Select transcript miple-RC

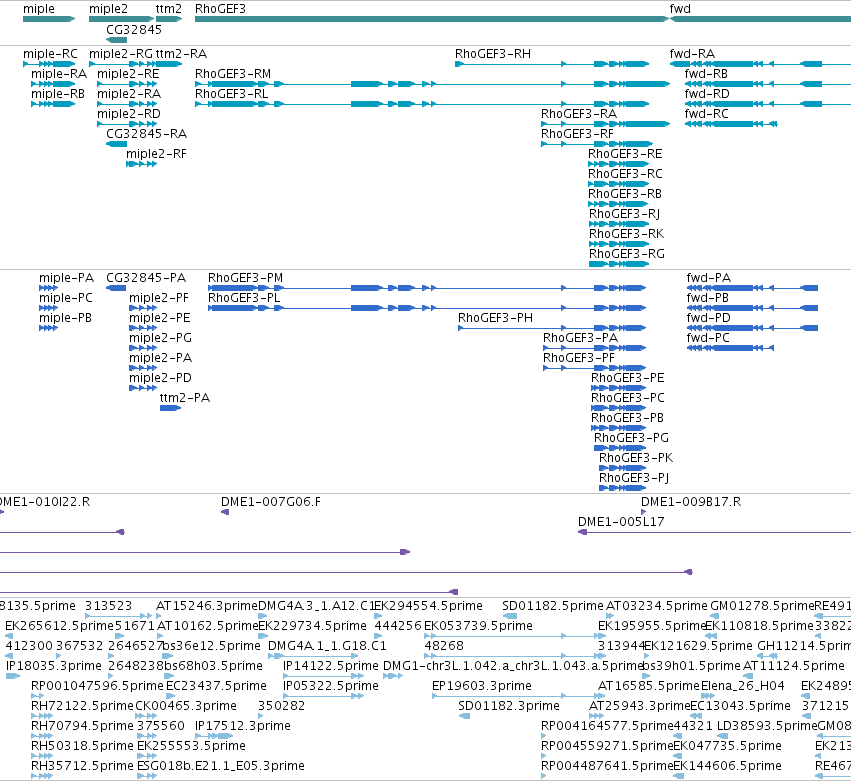point(49,64)
